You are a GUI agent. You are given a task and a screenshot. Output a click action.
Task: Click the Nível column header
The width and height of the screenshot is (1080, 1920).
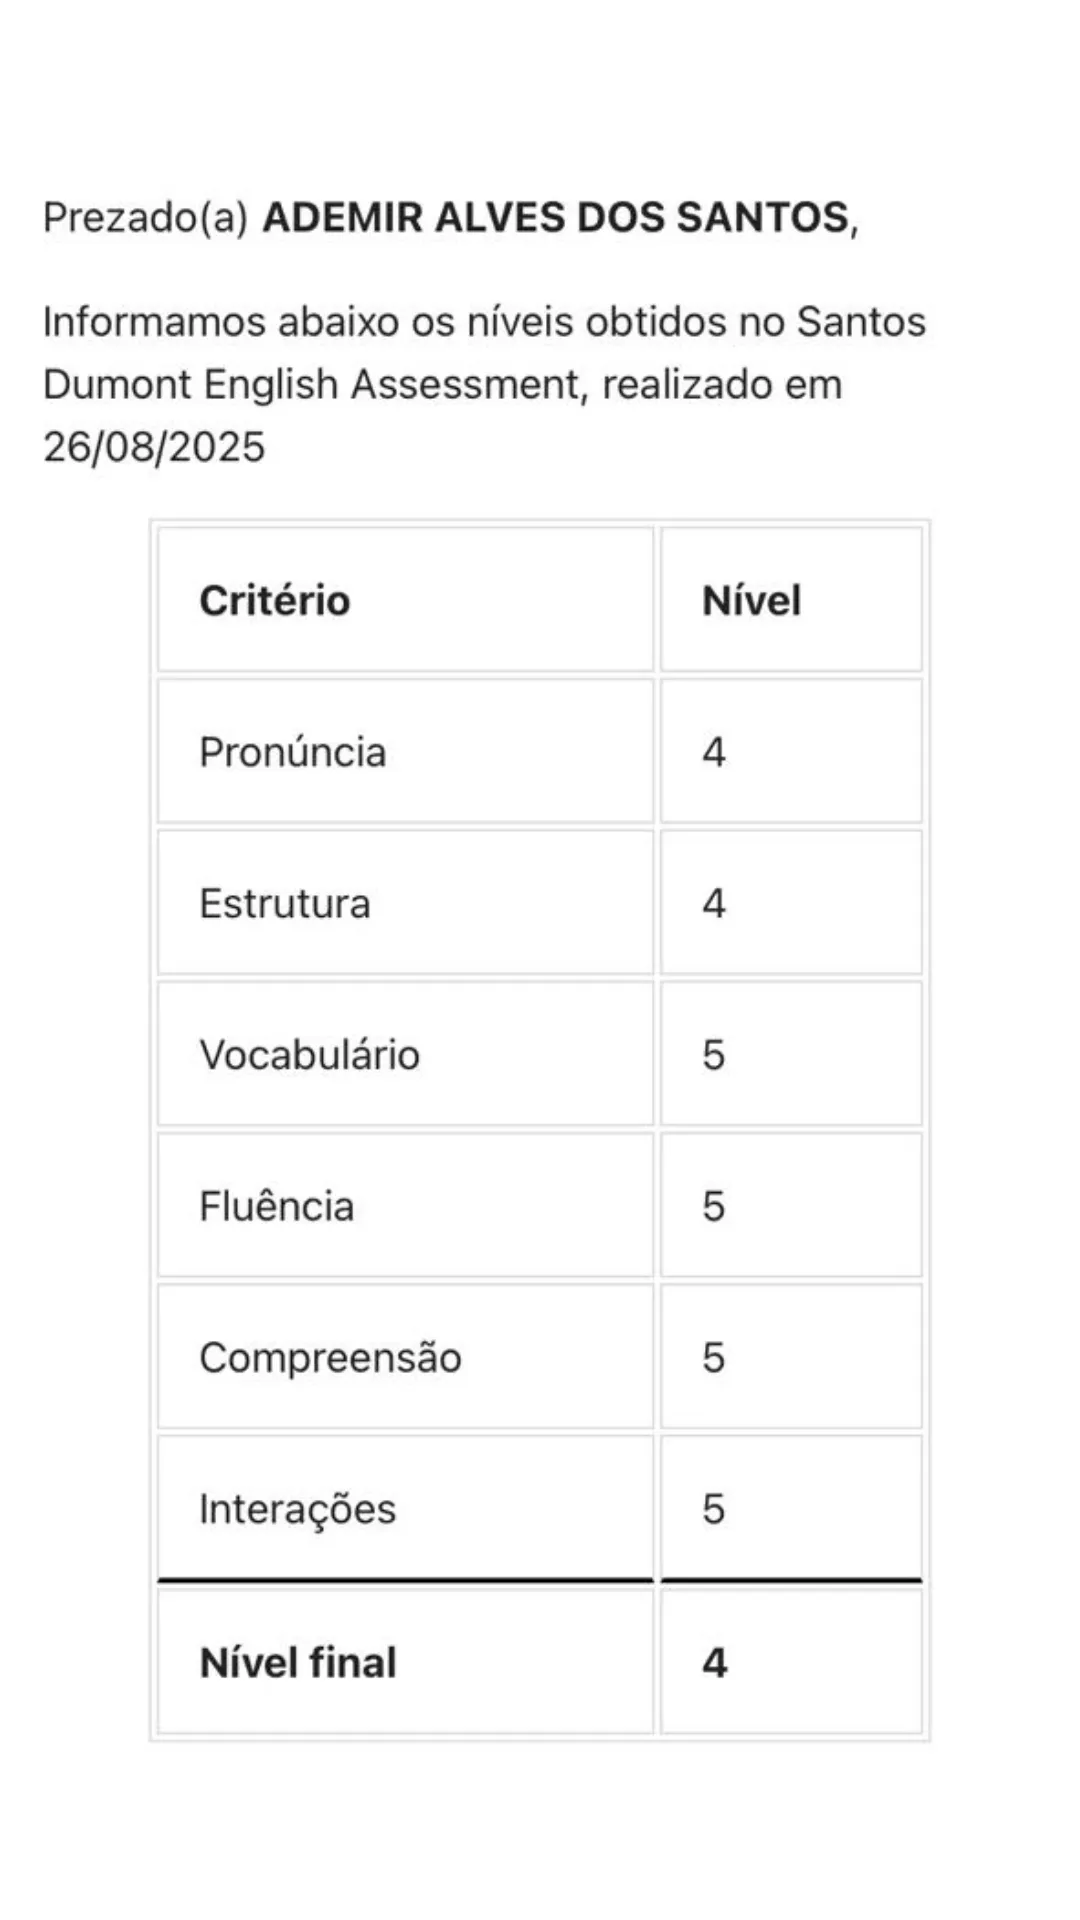752,600
